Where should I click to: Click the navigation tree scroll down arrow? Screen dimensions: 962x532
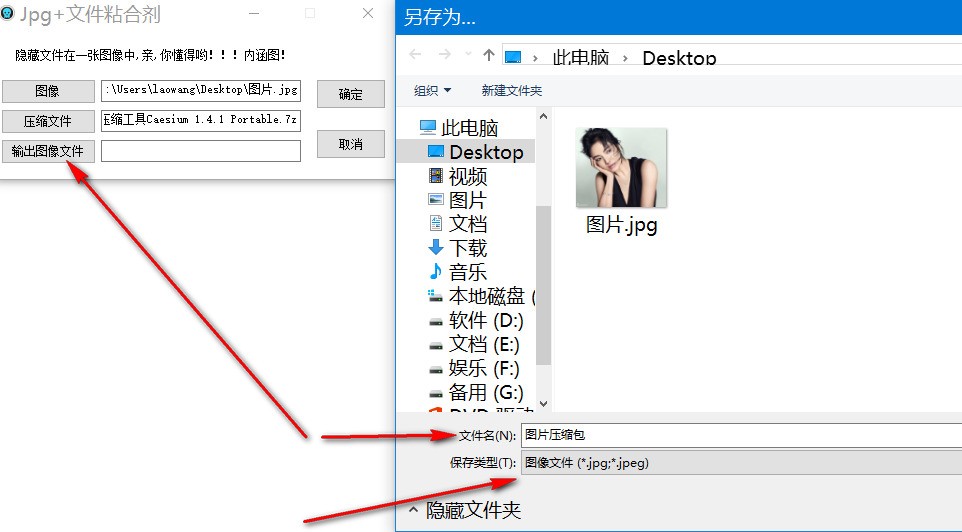[543, 404]
